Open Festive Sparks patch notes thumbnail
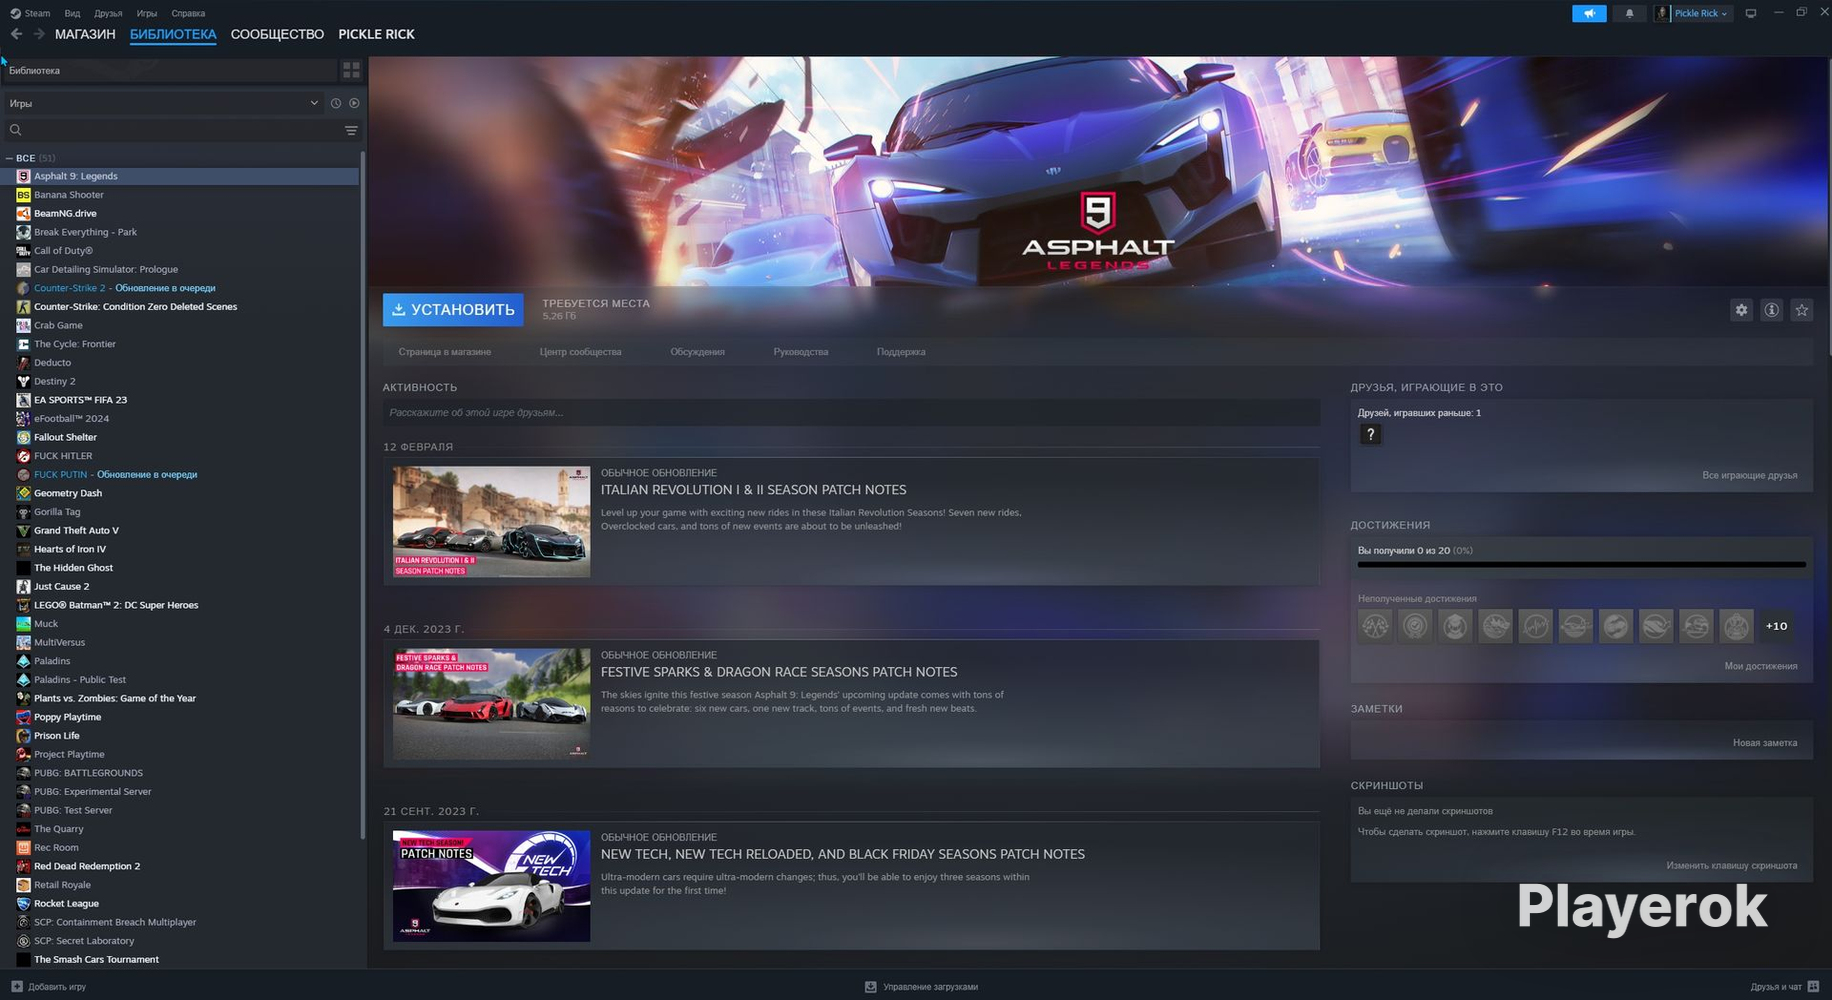 (491, 703)
